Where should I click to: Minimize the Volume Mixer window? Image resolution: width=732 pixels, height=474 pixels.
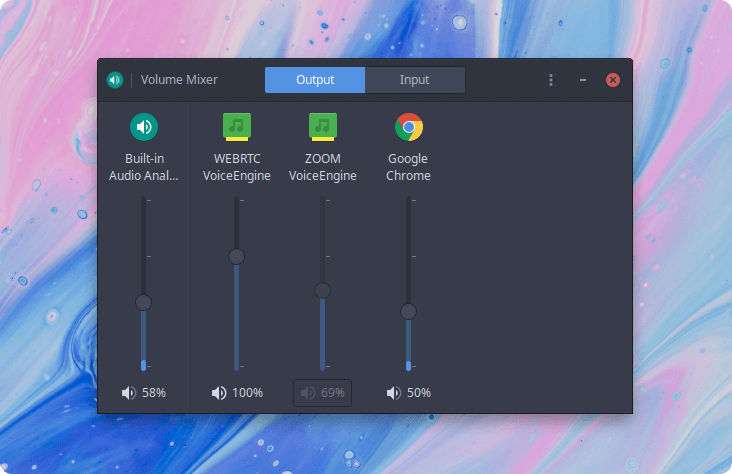[x=583, y=80]
